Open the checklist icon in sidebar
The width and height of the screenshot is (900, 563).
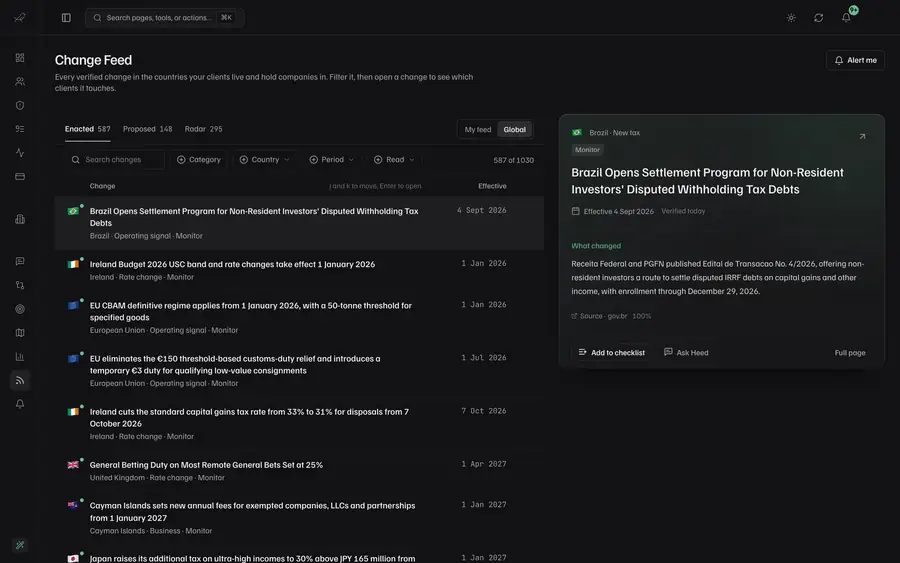(x=20, y=129)
